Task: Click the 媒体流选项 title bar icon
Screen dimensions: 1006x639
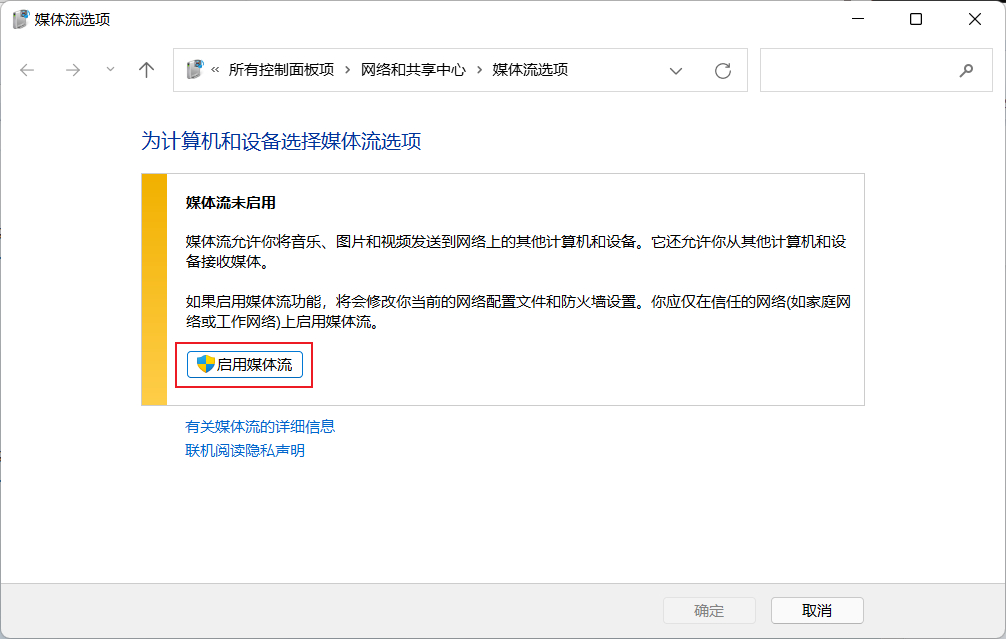Action: click(20, 19)
